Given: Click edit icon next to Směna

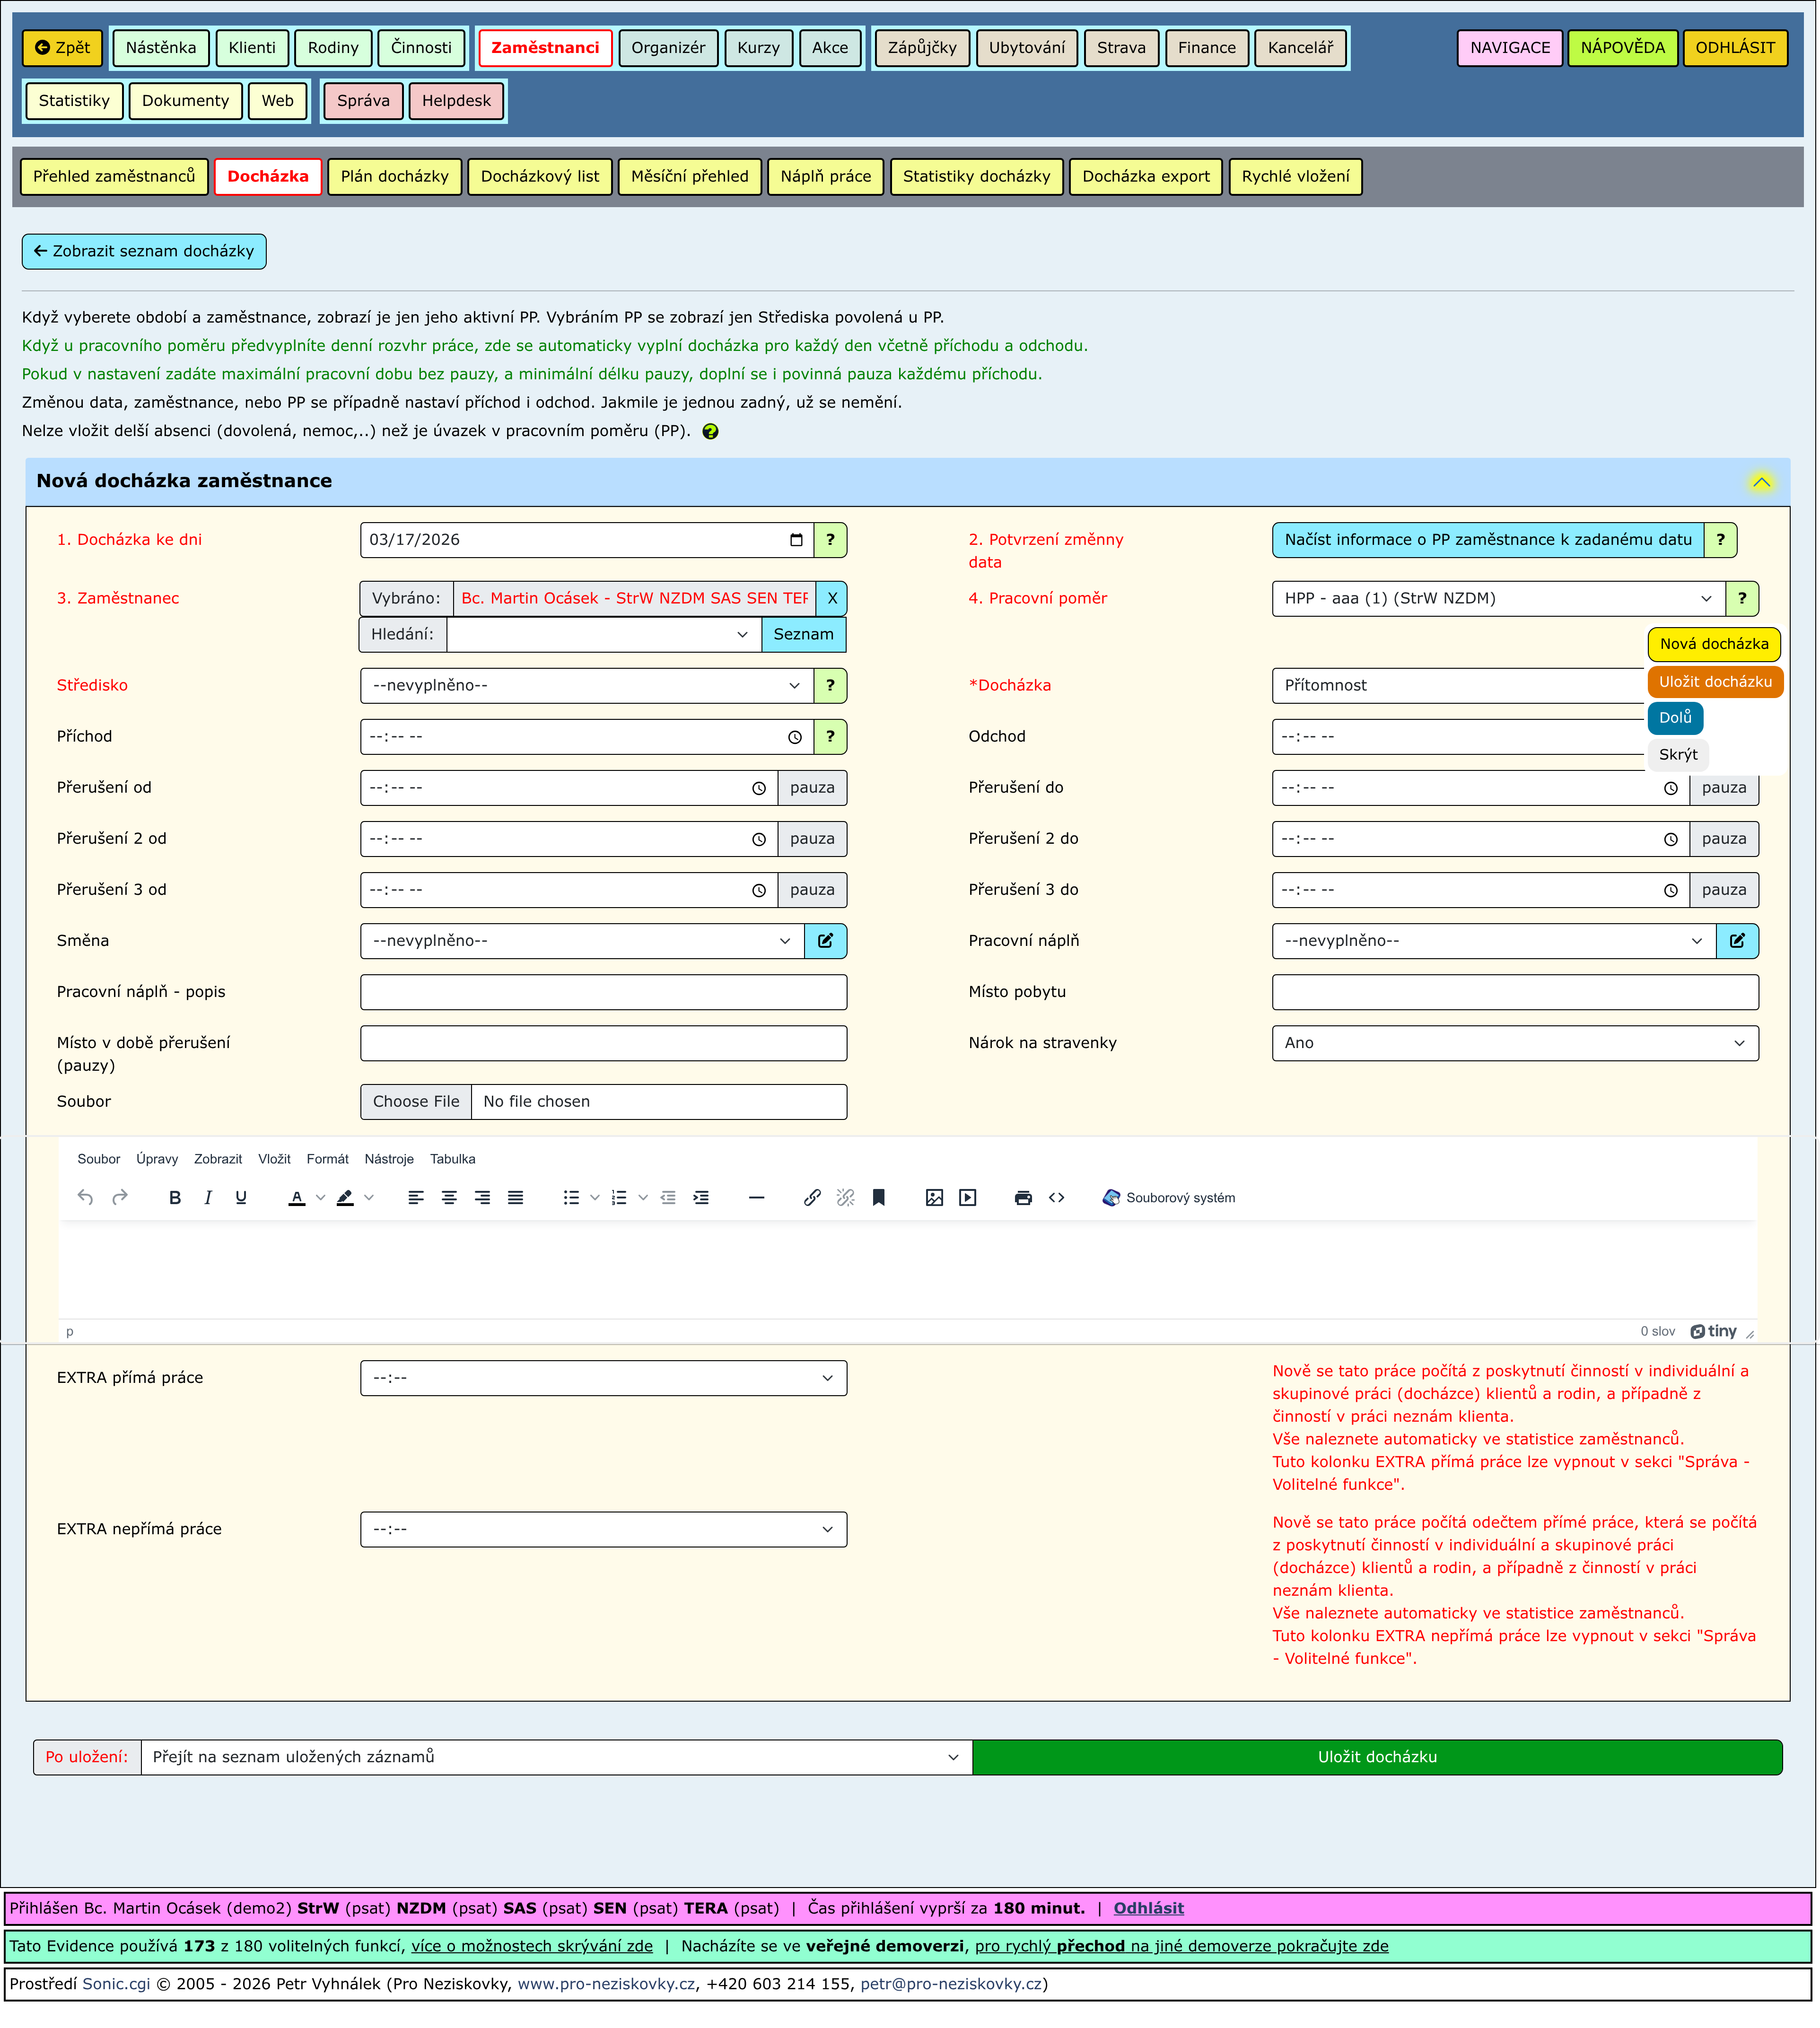Looking at the screenshot, I should tap(825, 941).
